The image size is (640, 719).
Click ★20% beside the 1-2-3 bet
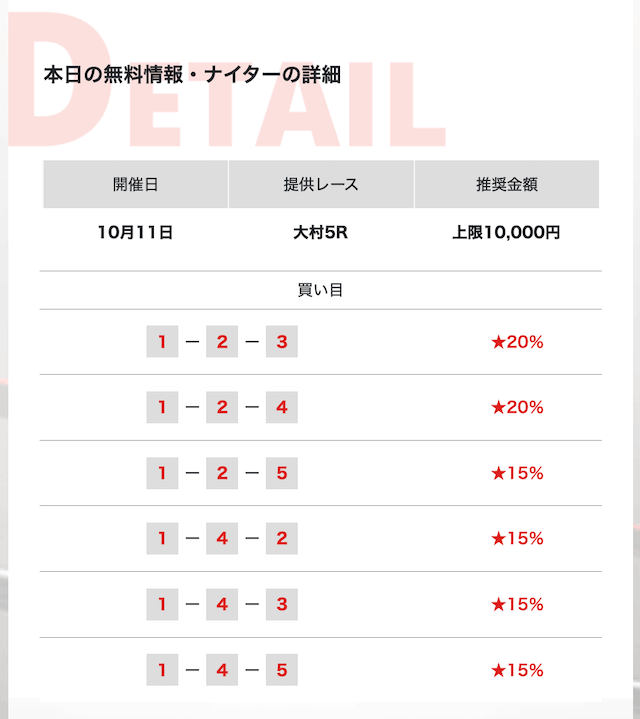pyautogui.click(x=517, y=342)
